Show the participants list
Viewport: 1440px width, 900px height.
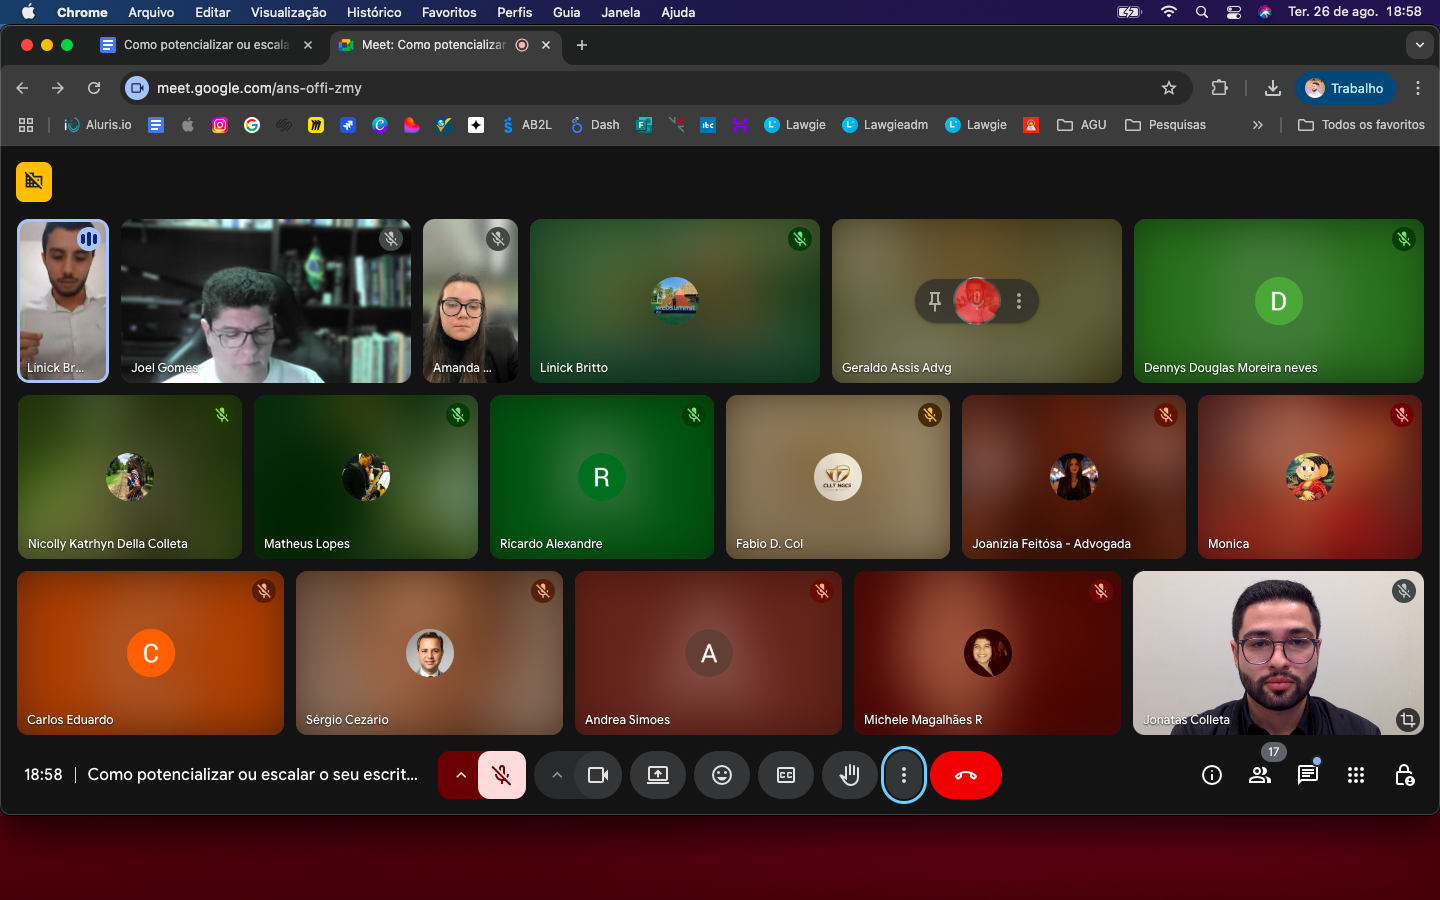[x=1259, y=775]
